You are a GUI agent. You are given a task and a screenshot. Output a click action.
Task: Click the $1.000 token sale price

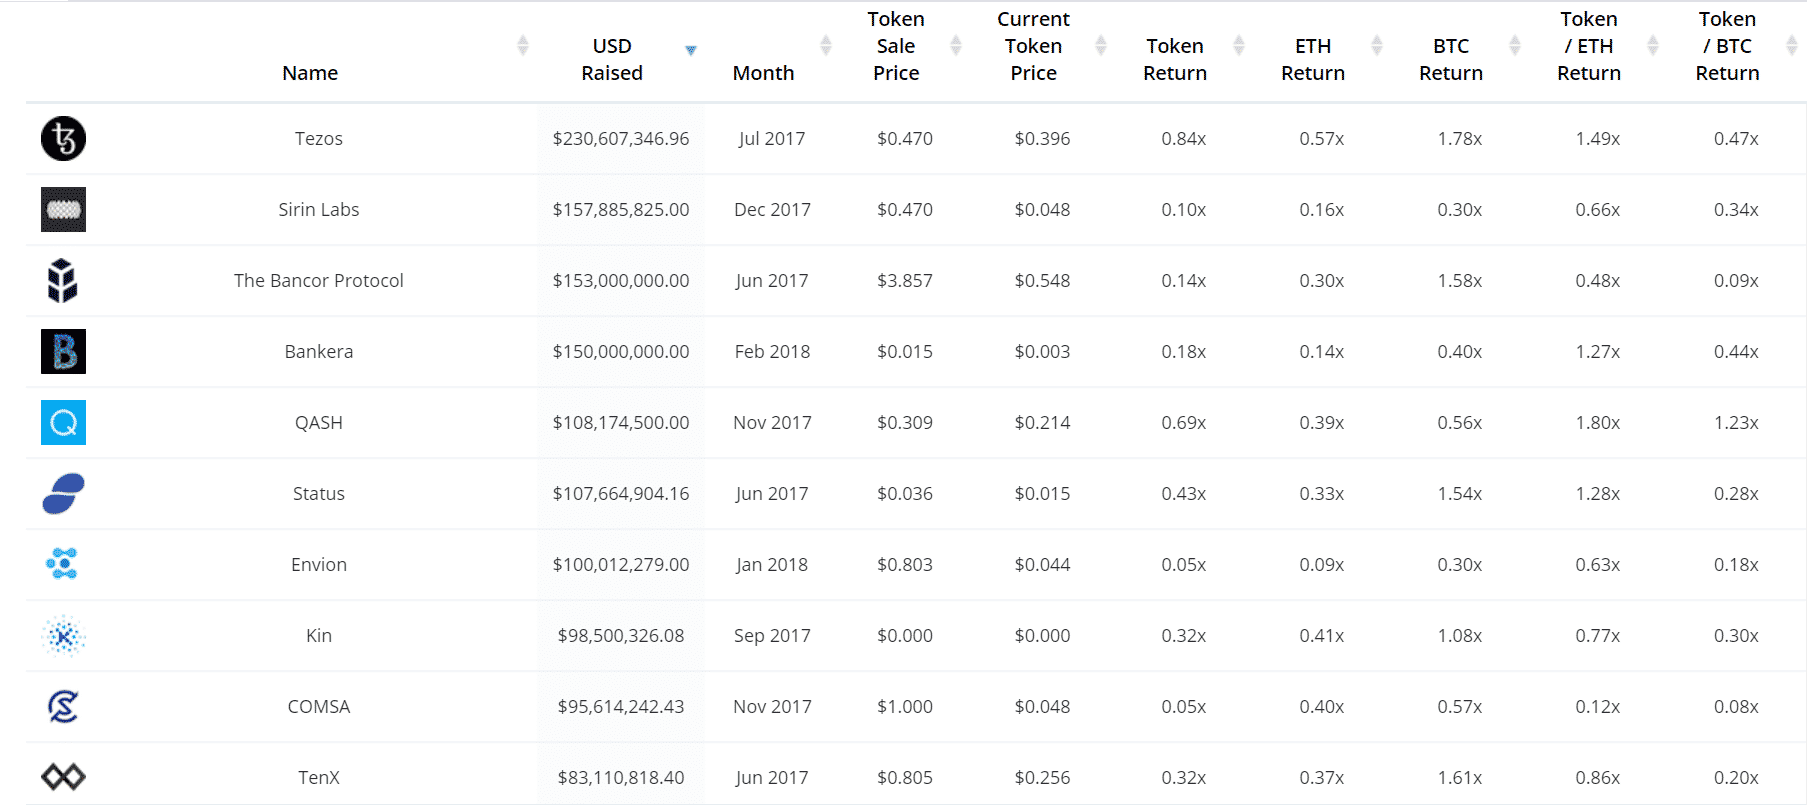[x=905, y=707]
